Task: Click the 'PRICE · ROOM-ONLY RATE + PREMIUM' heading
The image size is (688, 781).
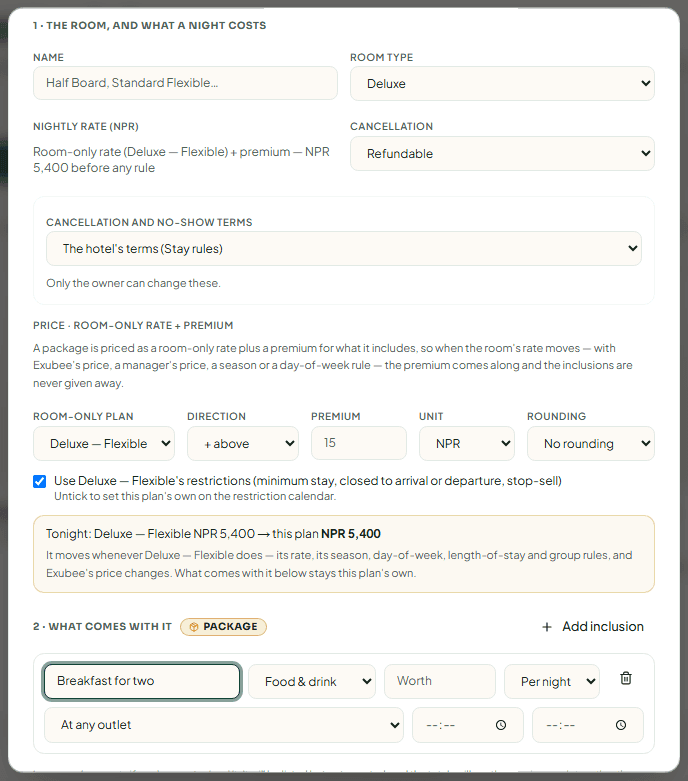Action: click(x=133, y=325)
